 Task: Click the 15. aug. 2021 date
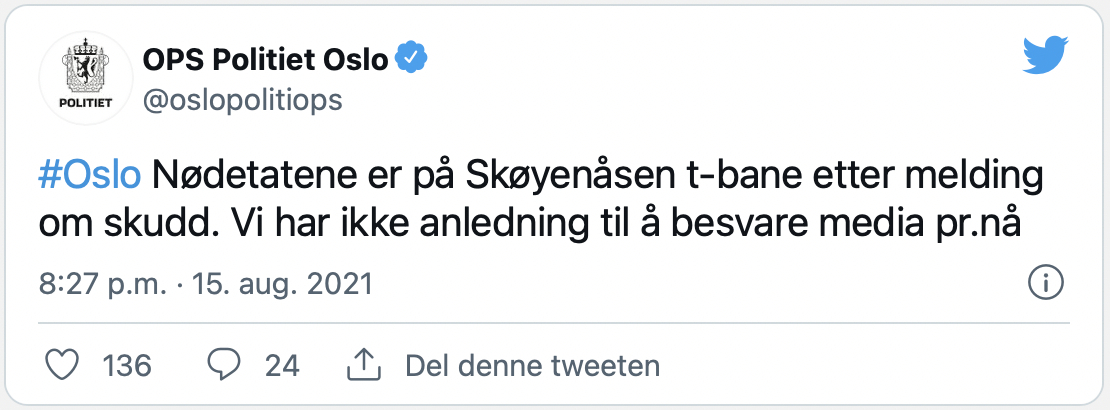282,284
